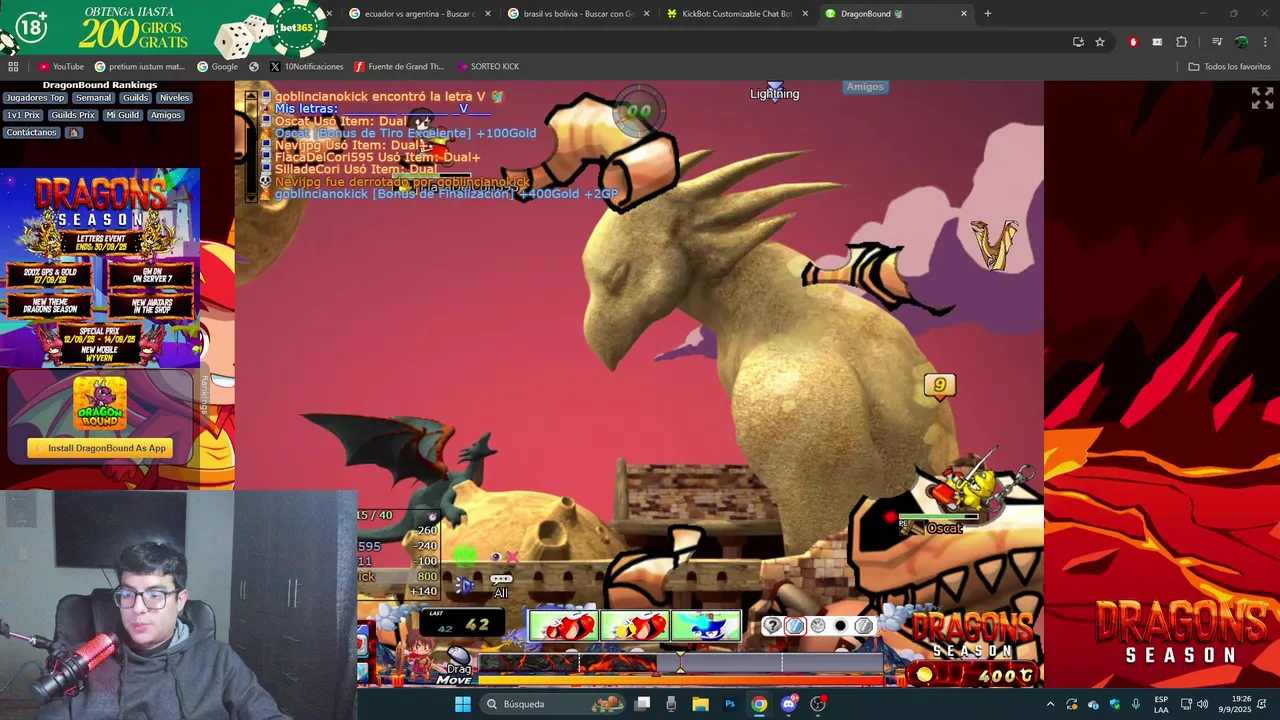The height and width of the screenshot is (720, 1280).
Task: Open the pretium iustum bookmark
Action: 140,66
